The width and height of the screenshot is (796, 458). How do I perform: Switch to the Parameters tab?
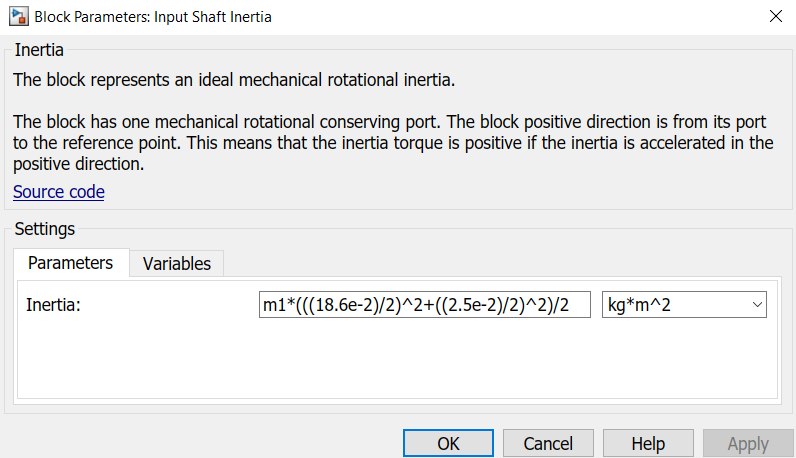[70, 263]
